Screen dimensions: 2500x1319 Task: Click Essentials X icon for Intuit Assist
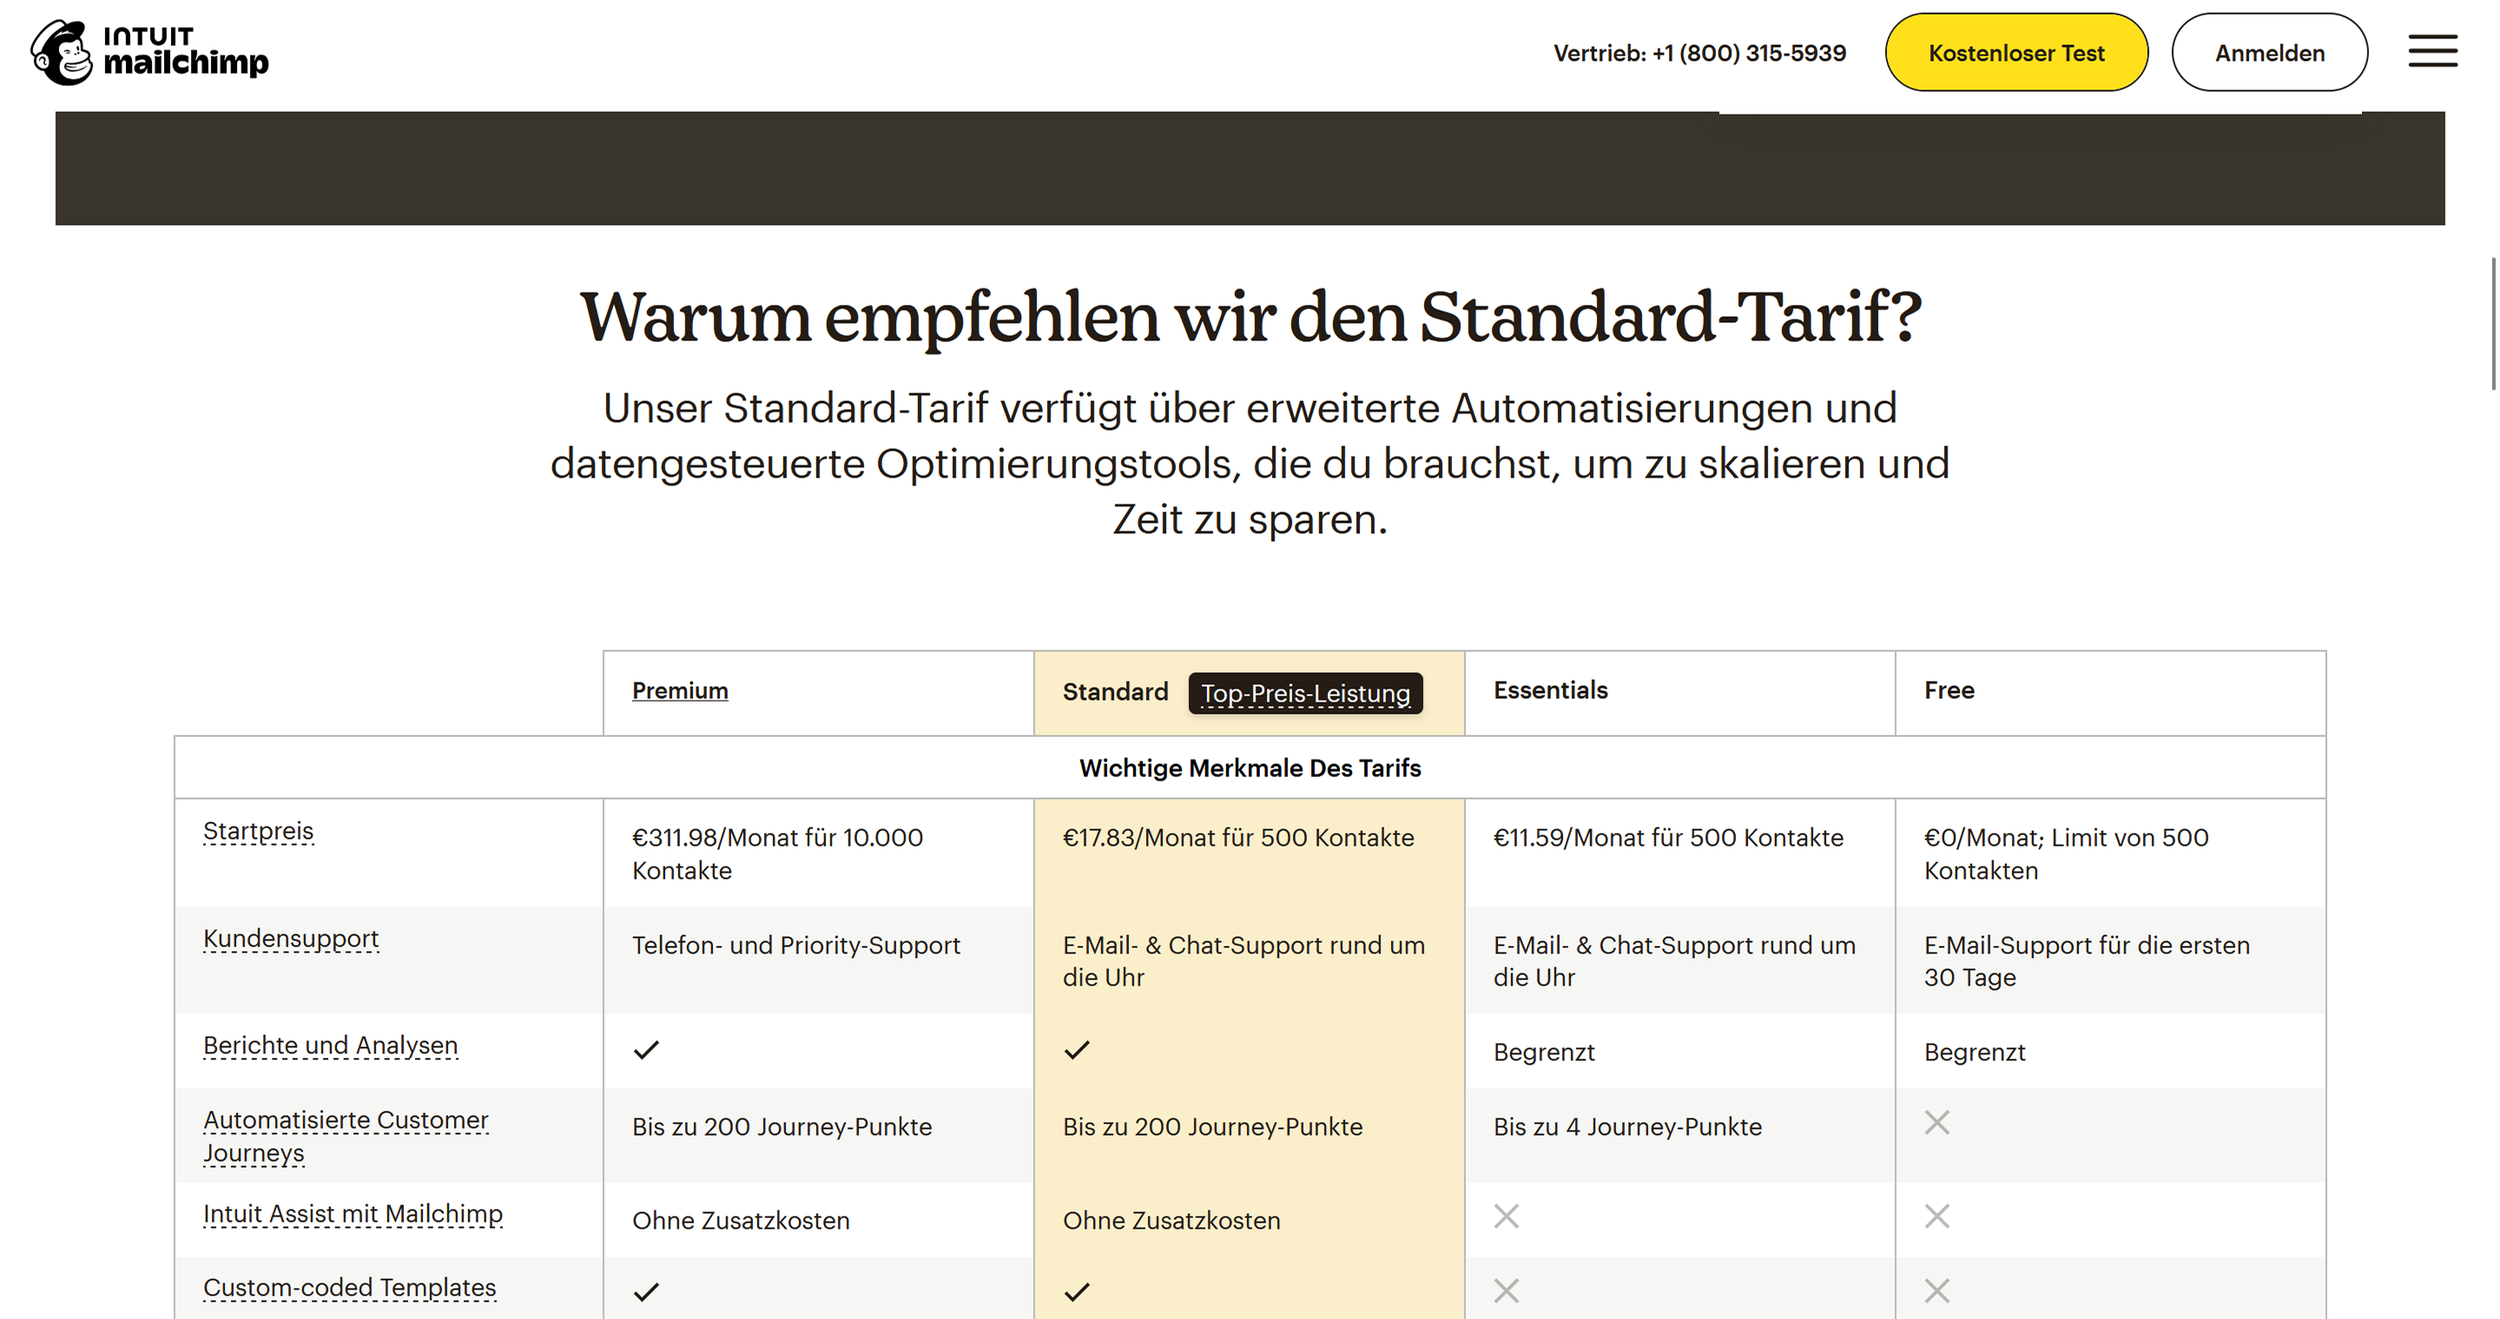pos(1506,1217)
